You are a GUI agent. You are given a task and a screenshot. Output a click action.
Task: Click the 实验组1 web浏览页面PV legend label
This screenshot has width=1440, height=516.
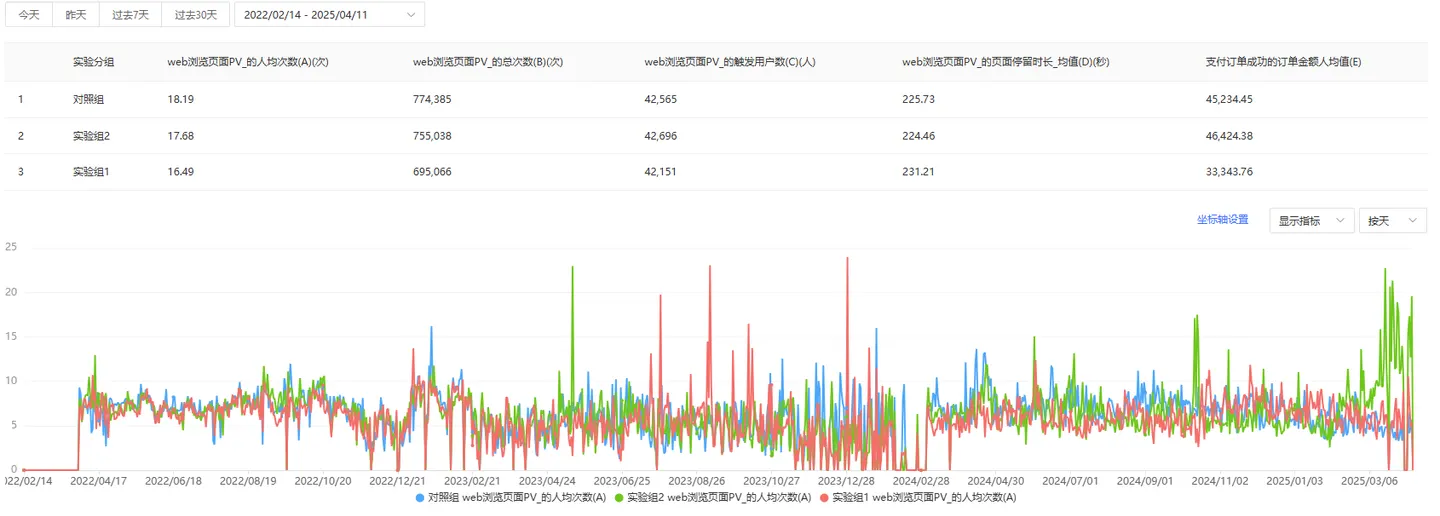(924, 497)
